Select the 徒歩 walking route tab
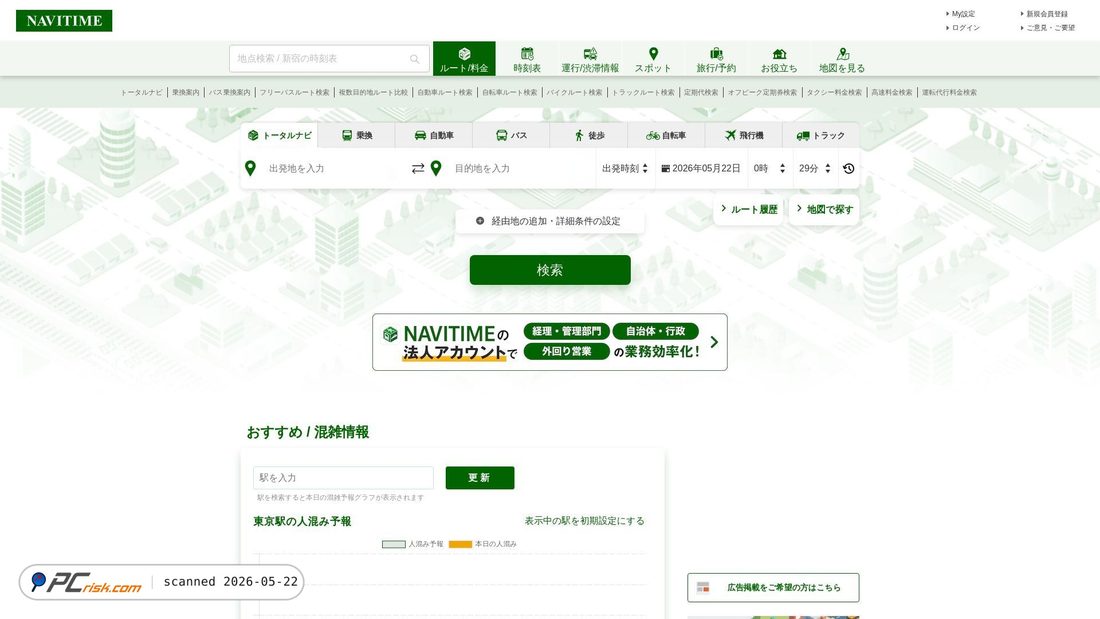The width and height of the screenshot is (1100, 619). pos(589,135)
